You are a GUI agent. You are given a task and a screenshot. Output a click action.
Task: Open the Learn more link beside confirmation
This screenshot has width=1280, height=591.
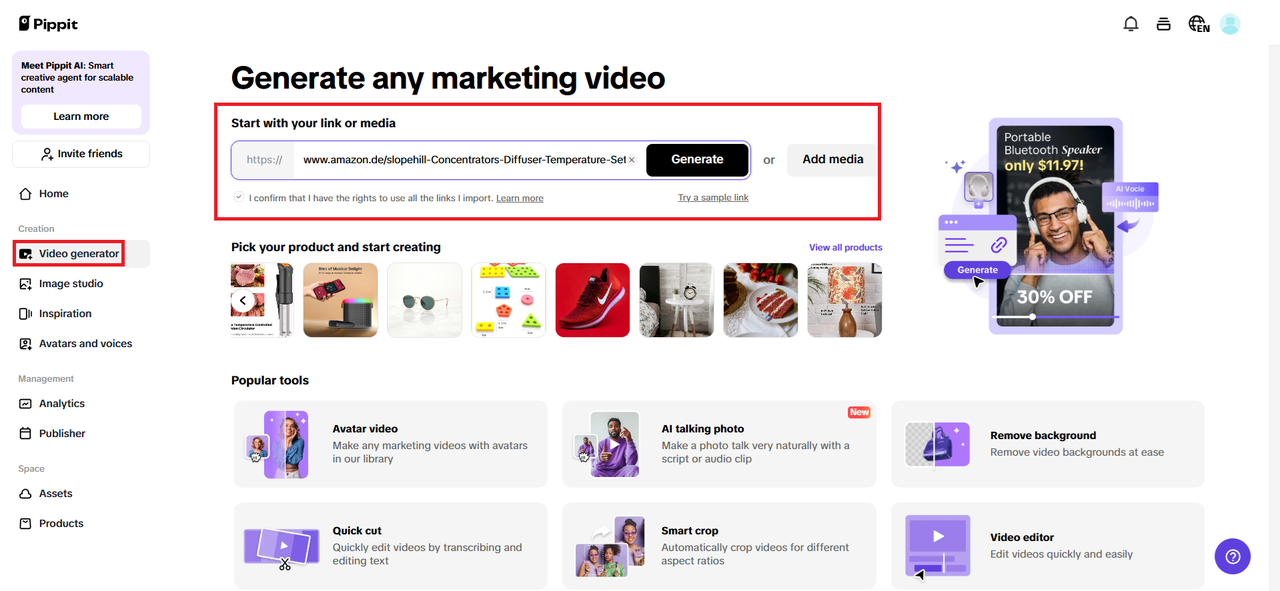pyautogui.click(x=520, y=198)
